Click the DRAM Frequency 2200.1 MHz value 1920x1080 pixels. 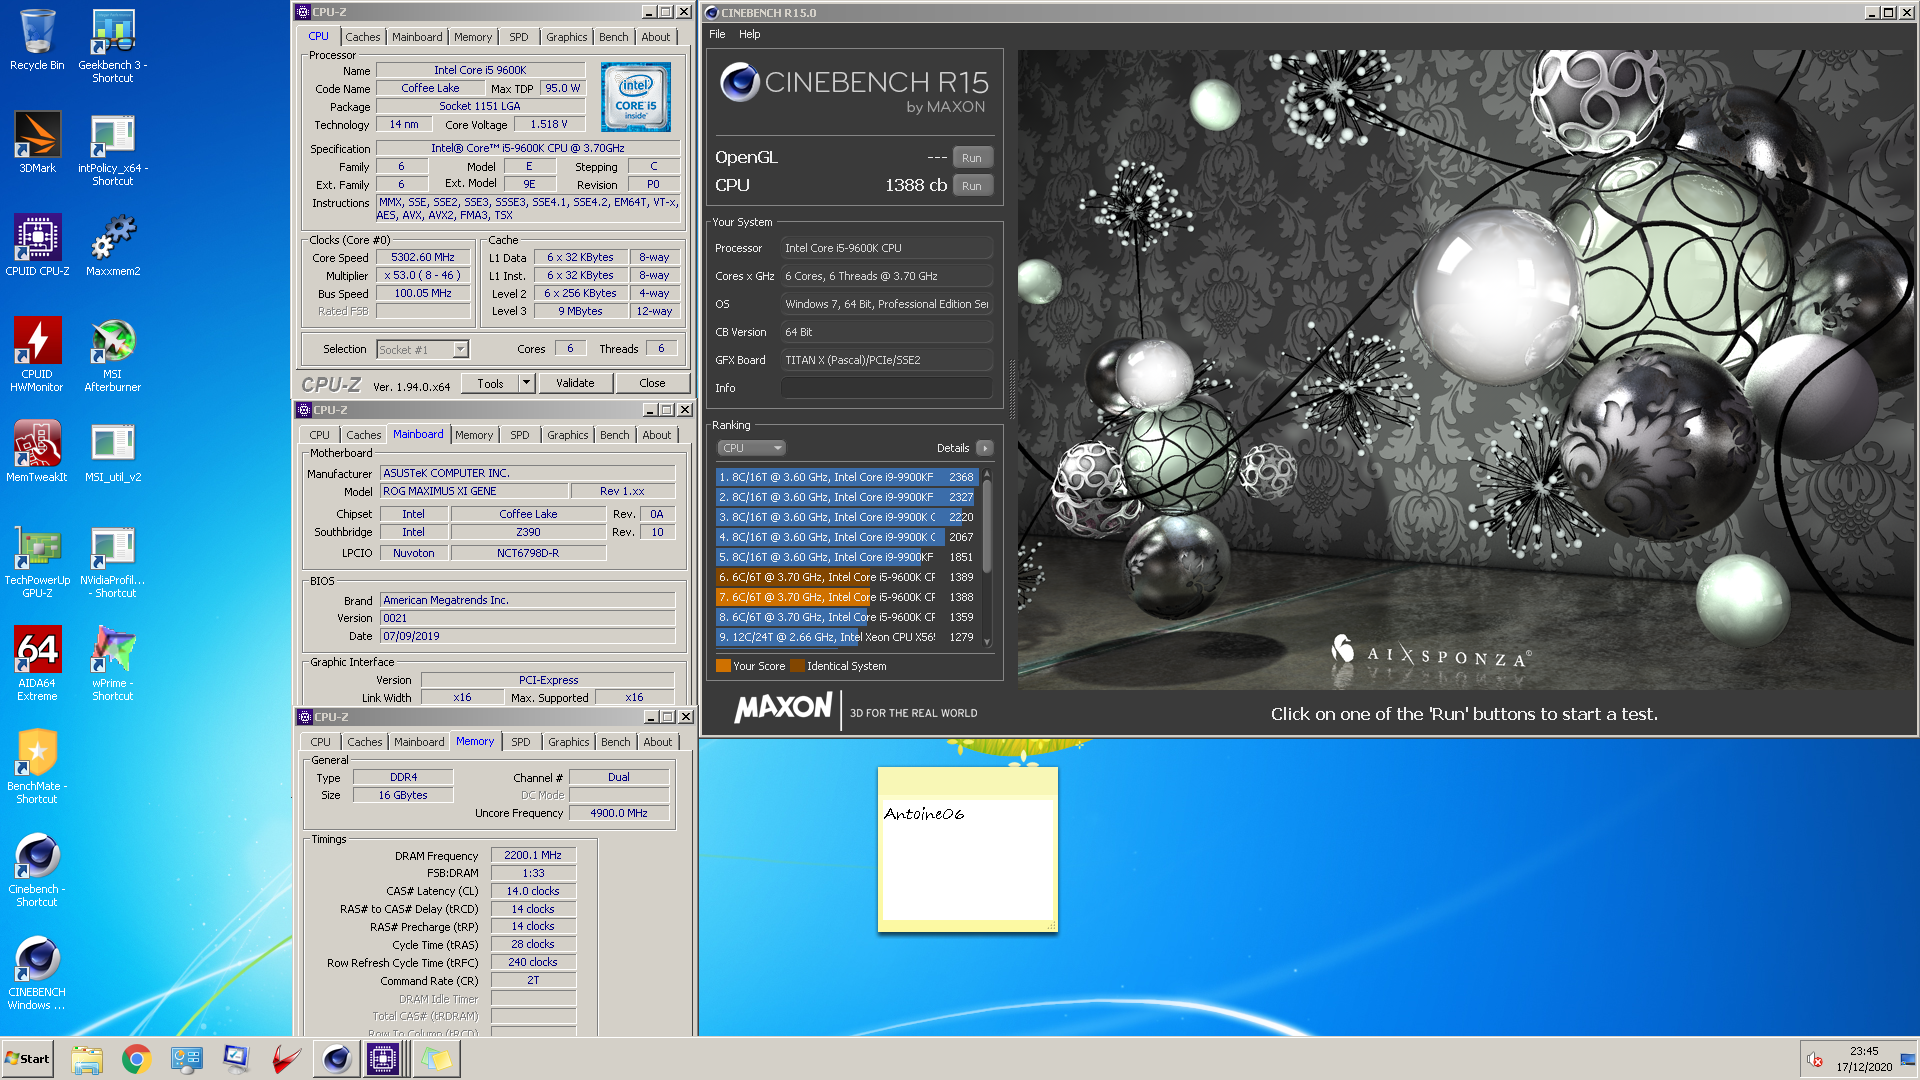[533, 855]
